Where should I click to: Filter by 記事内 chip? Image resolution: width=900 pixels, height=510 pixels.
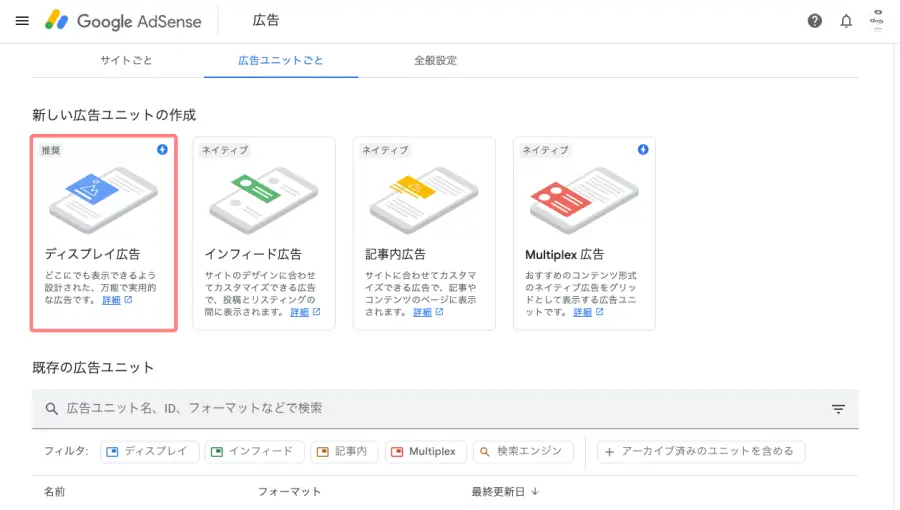click(x=344, y=451)
